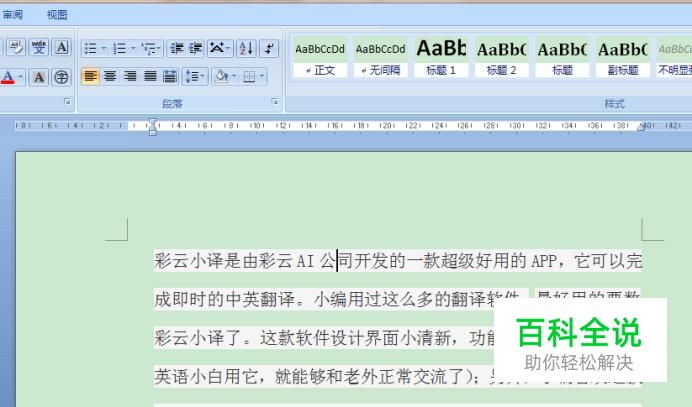Expand the bullet list style dropdown

click(x=104, y=48)
